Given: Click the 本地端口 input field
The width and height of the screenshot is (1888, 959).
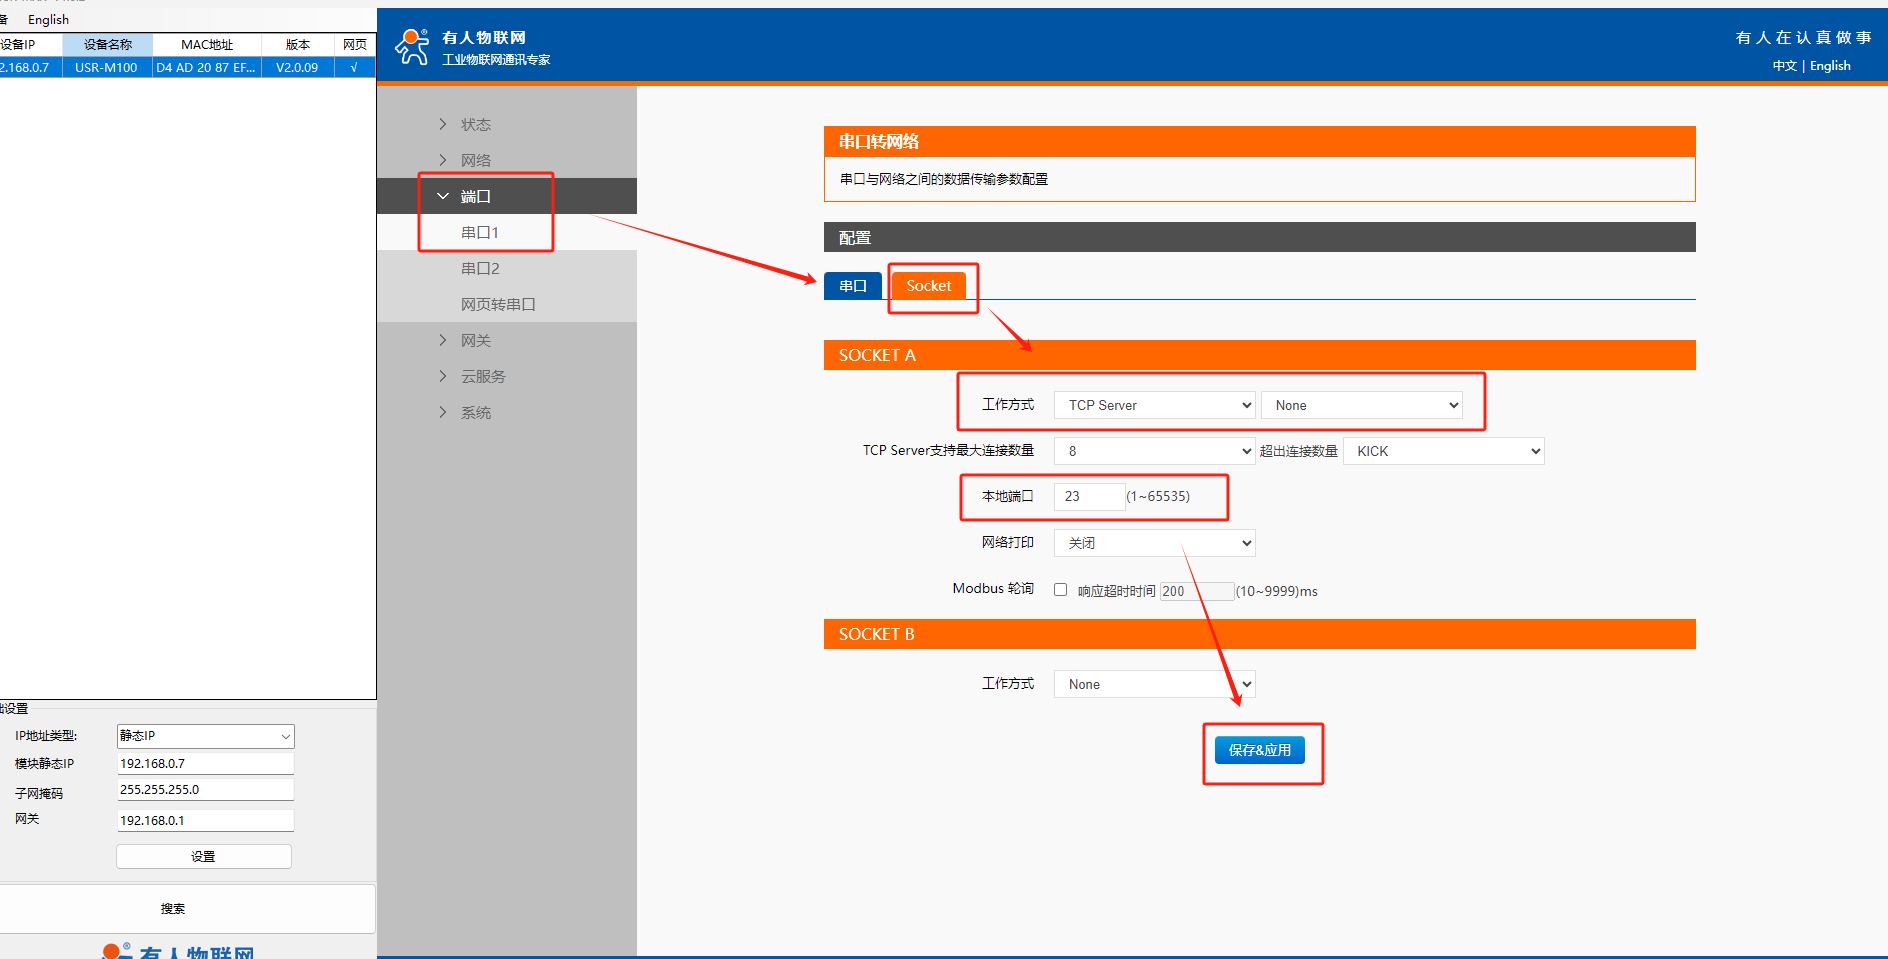Looking at the screenshot, I should [1089, 496].
